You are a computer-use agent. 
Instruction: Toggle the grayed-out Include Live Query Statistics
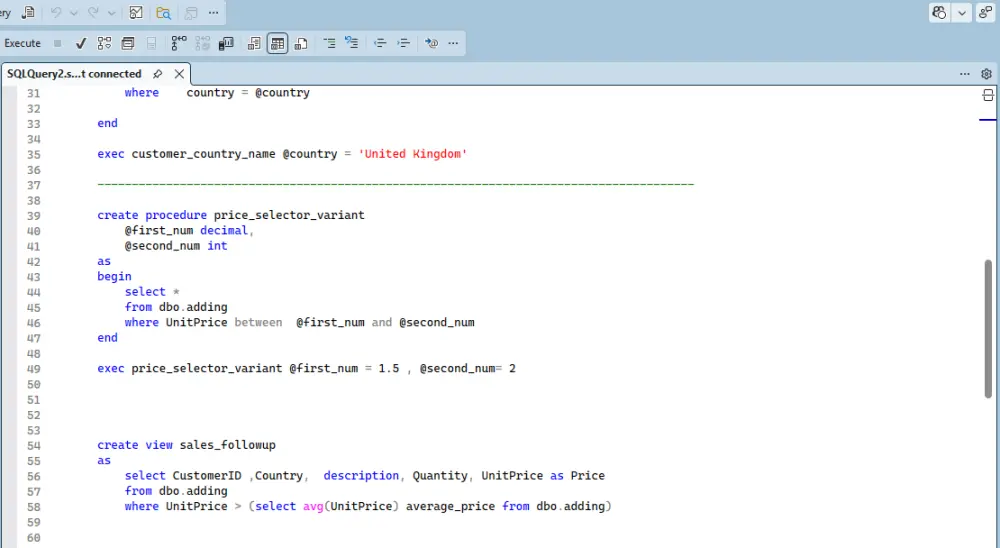point(203,43)
